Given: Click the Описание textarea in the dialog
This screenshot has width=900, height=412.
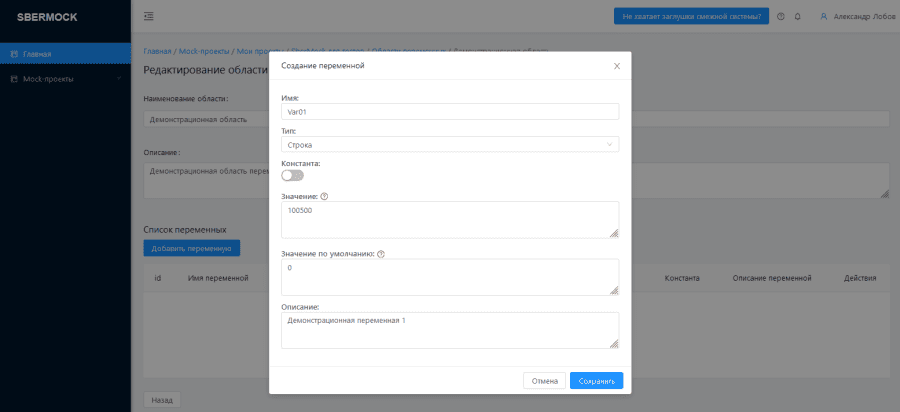Looking at the screenshot, I should tap(450, 329).
